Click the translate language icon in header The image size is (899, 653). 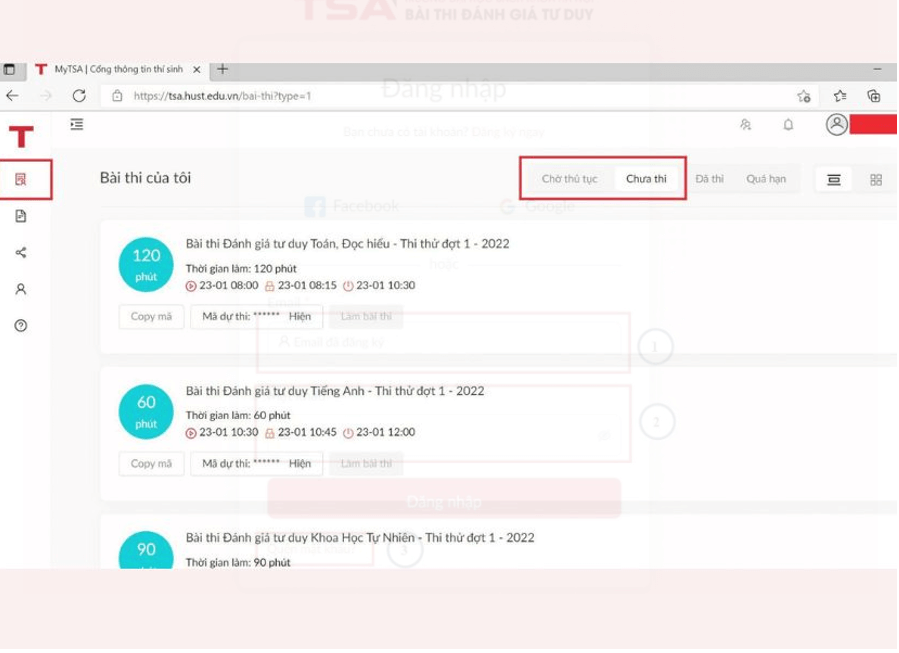[x=745, y=125]
